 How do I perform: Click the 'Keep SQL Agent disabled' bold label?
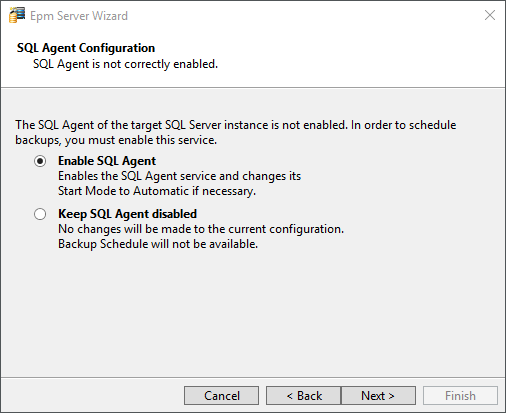coord(127,214)
